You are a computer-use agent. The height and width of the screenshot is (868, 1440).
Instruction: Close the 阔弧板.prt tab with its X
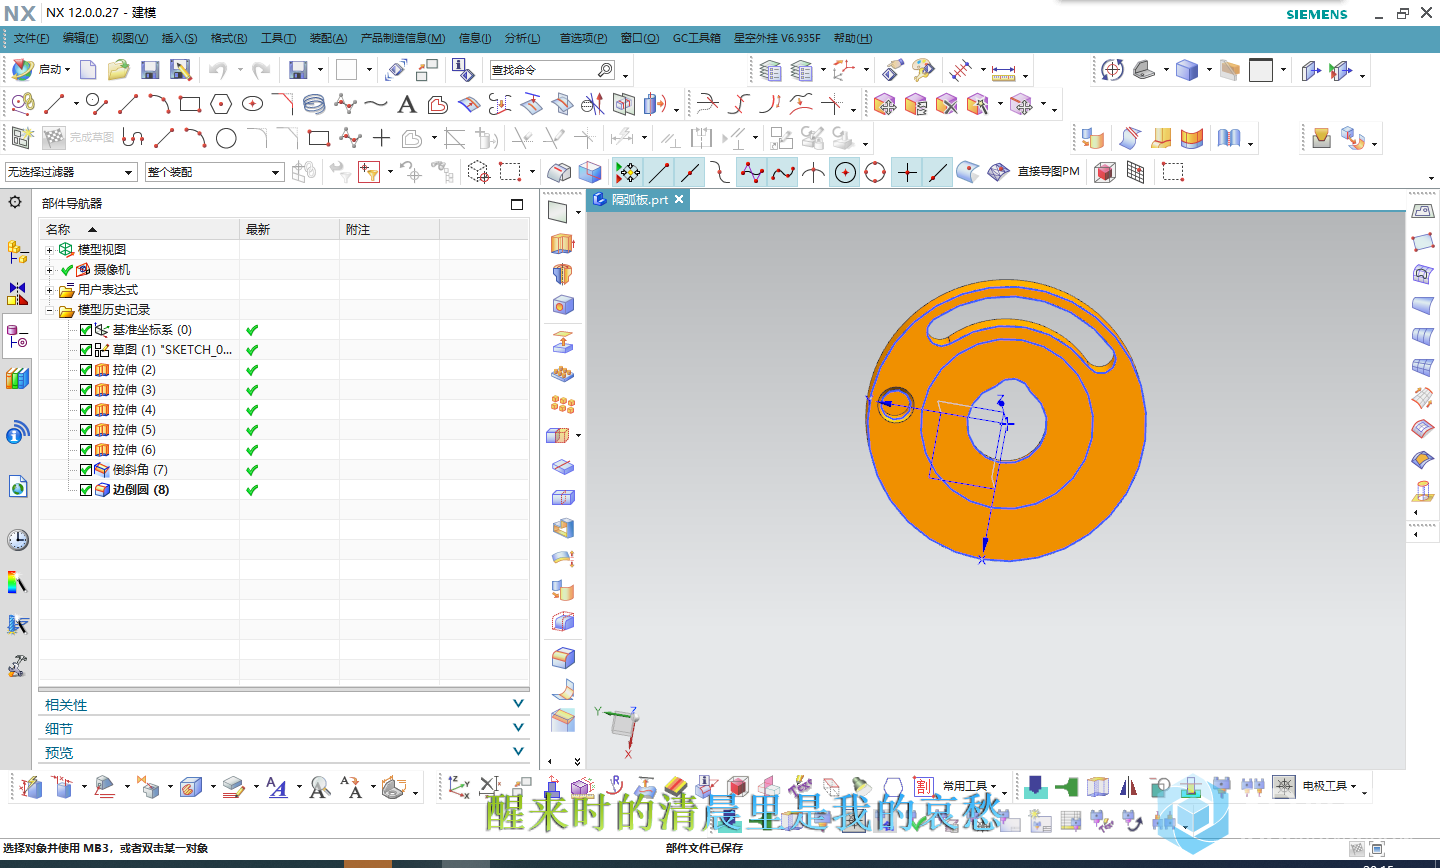679,200
